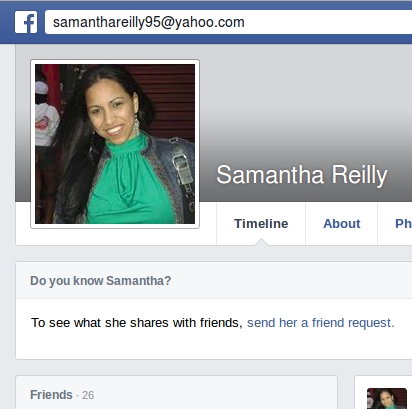Click the empty body of friend request card
Image resolution: width=412 pixels, height=409 pixels.
(x=214, y=345)
